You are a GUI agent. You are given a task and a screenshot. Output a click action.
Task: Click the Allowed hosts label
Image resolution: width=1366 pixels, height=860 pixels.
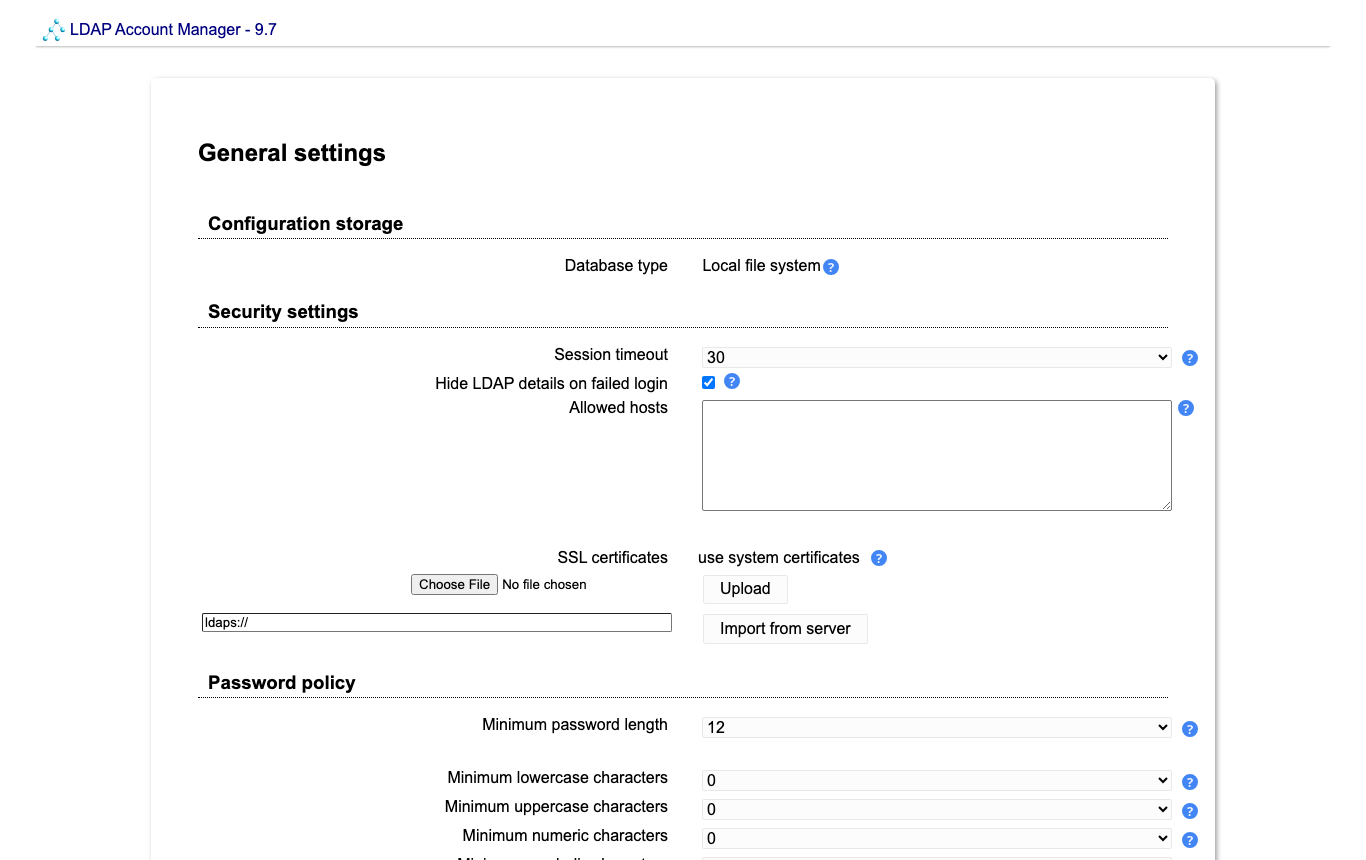point(619,408)
